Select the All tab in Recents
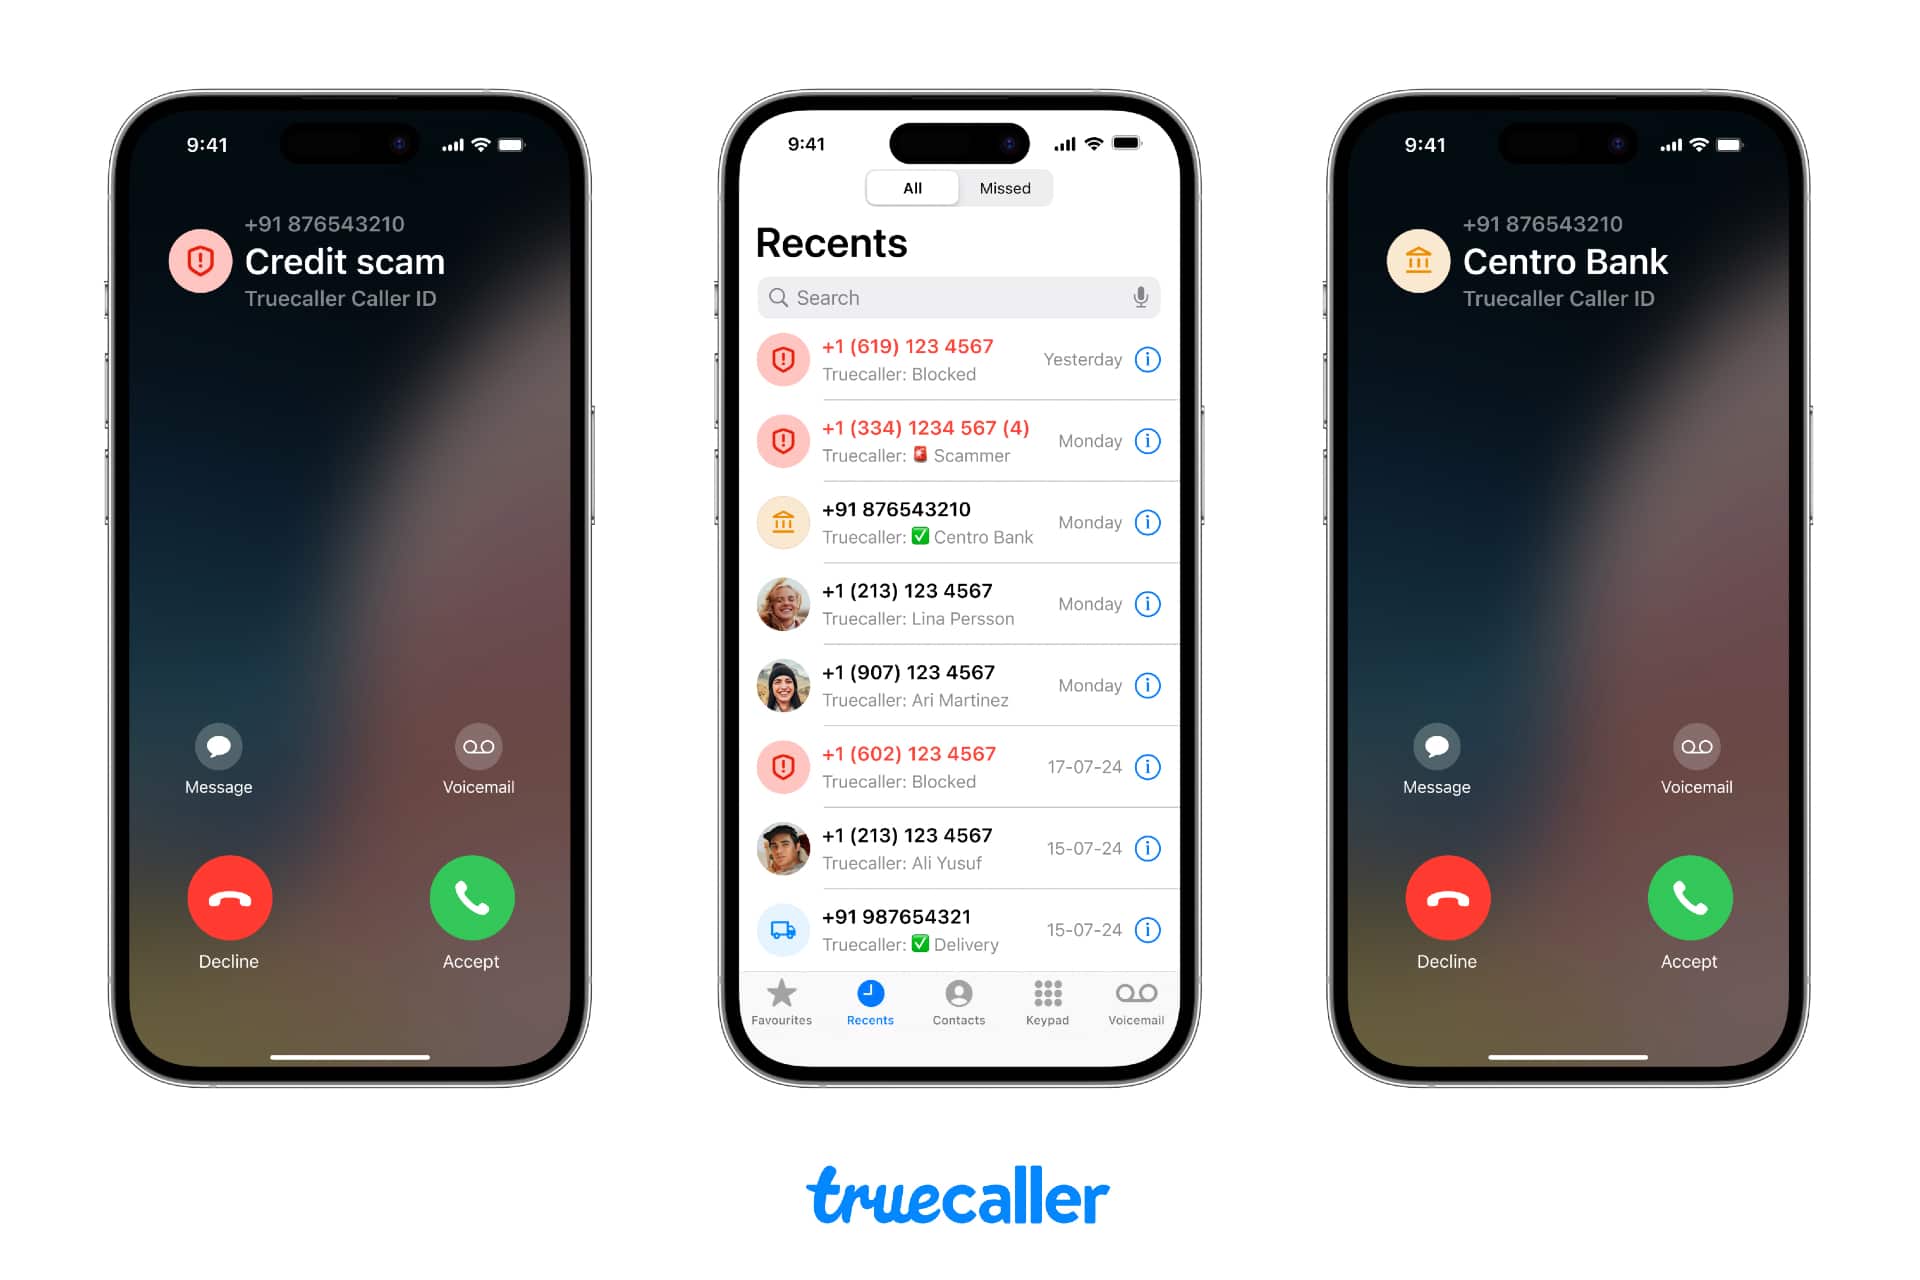1920x1280 pixels. pyautogui.click(x=913, y=187)
